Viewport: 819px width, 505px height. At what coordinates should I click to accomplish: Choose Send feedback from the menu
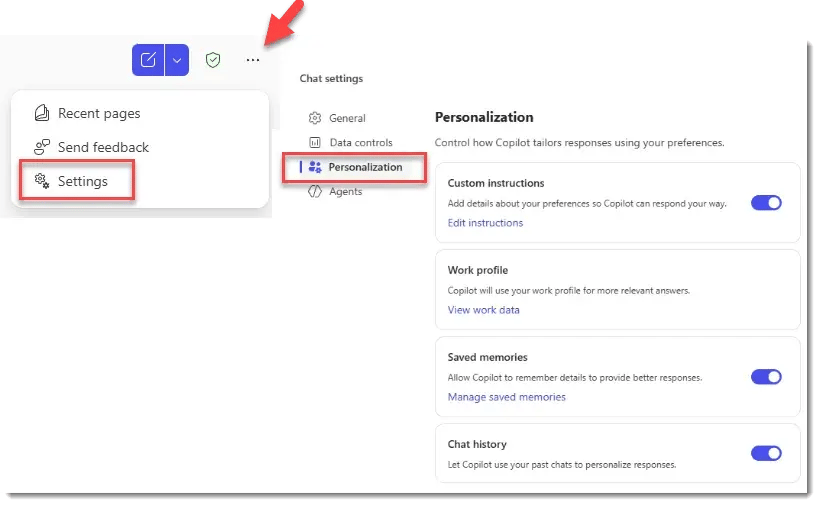tap(103, 147)
